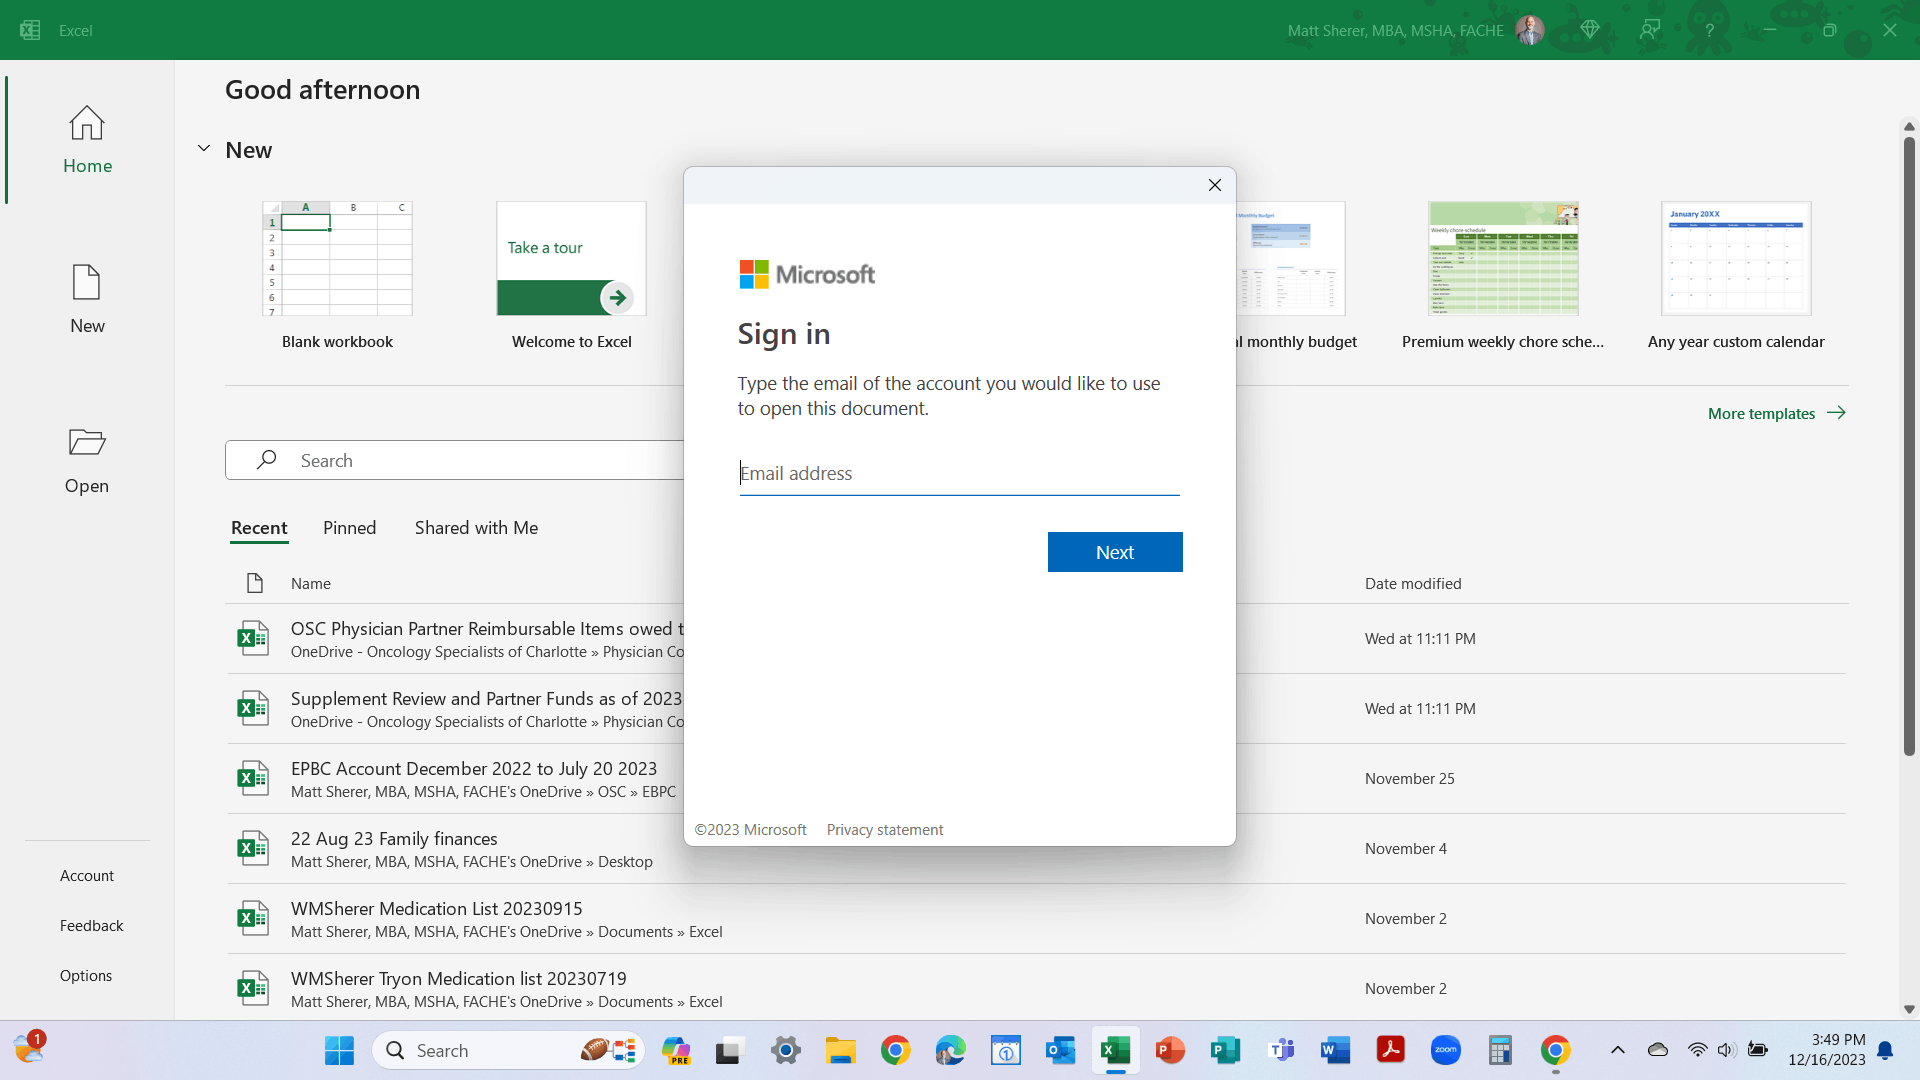Open Outlook from the taskbar
1920x1080 pixels.
(1060, 1050)
